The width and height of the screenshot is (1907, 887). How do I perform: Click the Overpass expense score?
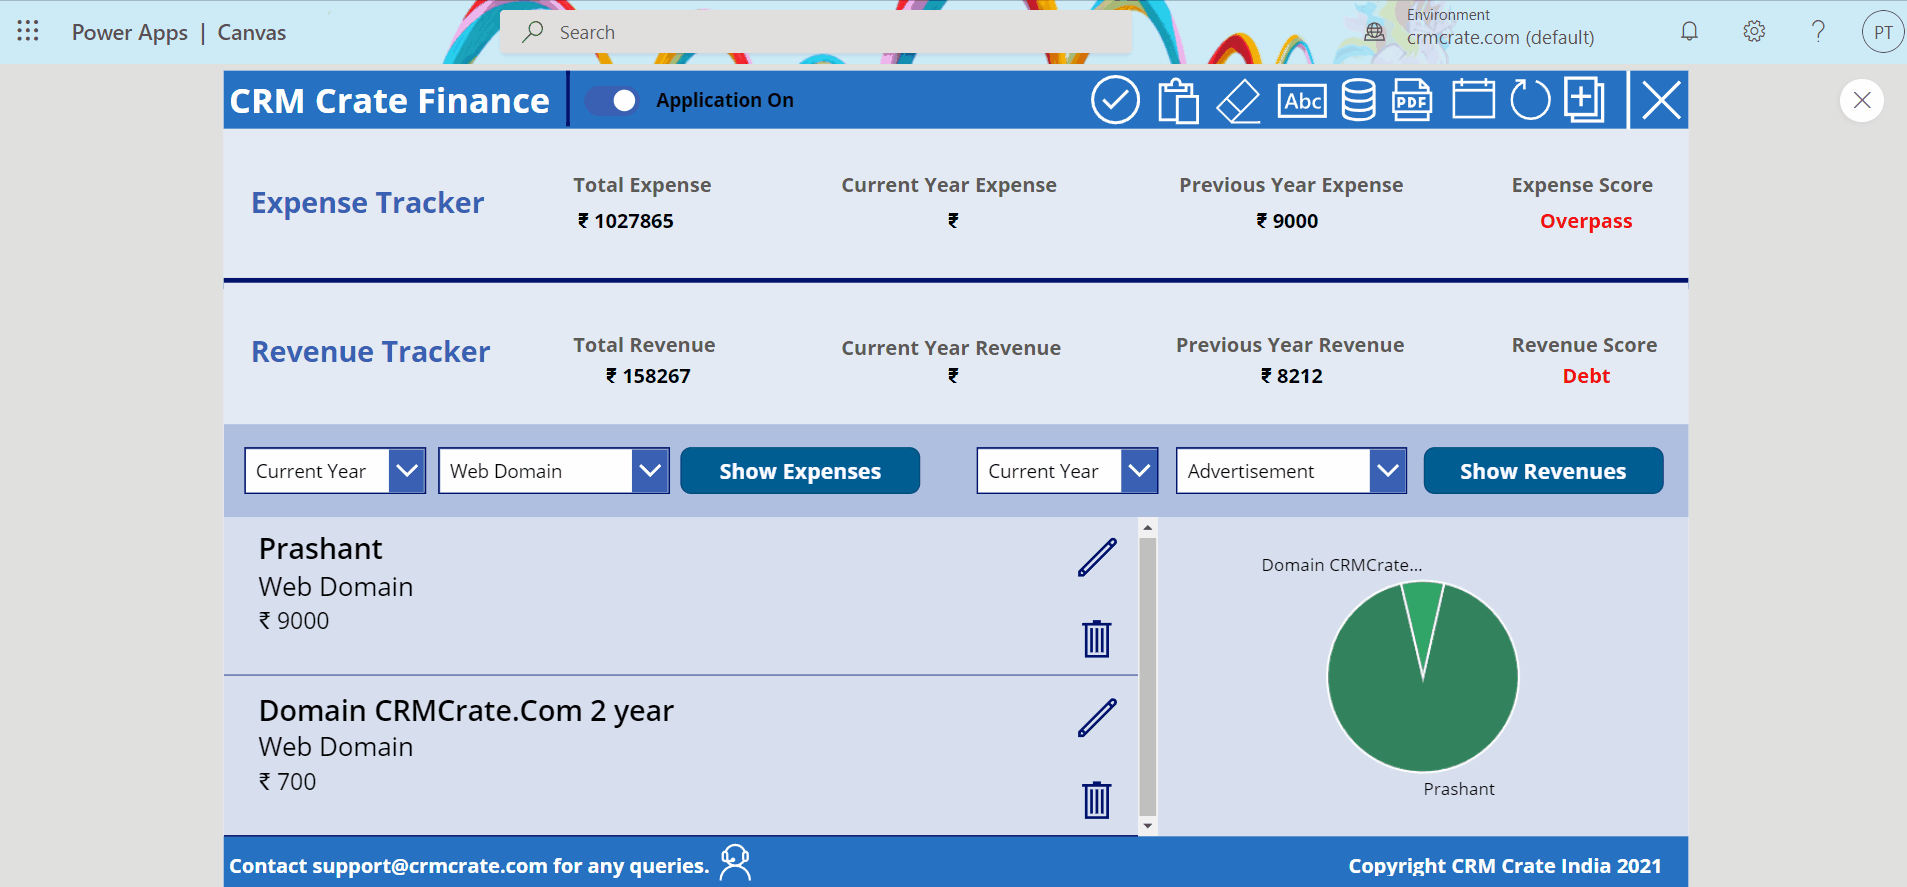coord(1586,221)
